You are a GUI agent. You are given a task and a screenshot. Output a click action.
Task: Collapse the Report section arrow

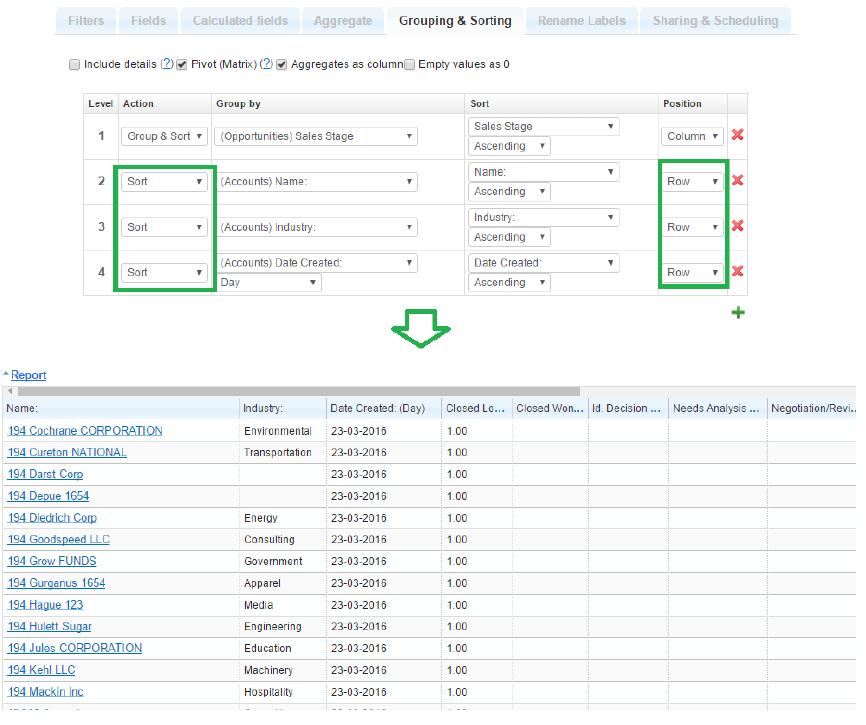[x=6, y=375]
